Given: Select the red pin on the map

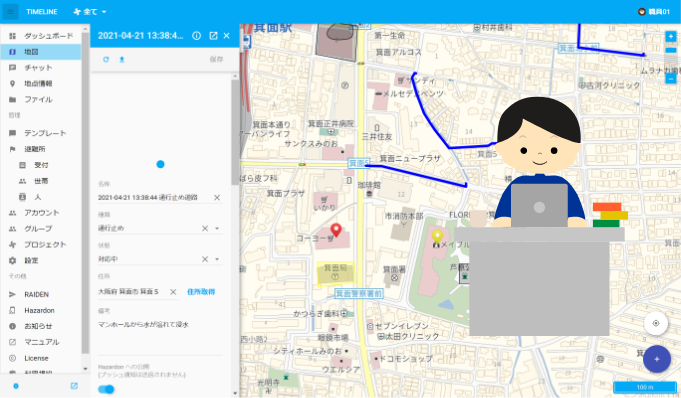Looking at the screenshot, I should 336,229.
